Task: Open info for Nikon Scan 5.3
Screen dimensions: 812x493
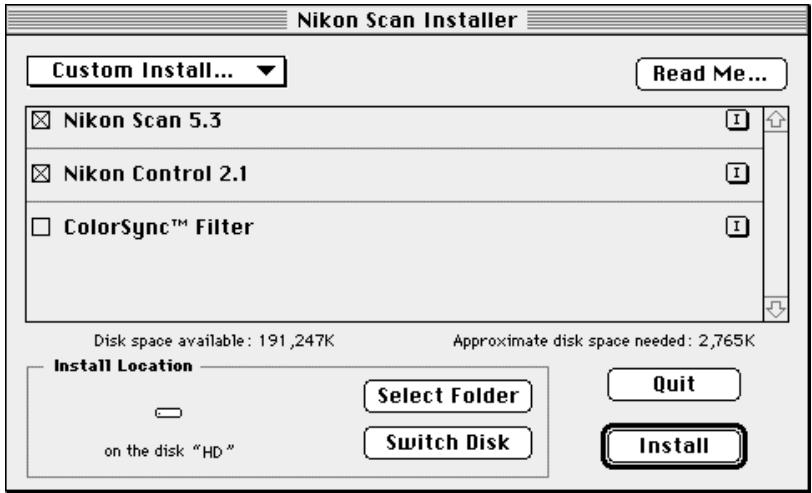Action: pyautogui.click(x=737, y=121)
